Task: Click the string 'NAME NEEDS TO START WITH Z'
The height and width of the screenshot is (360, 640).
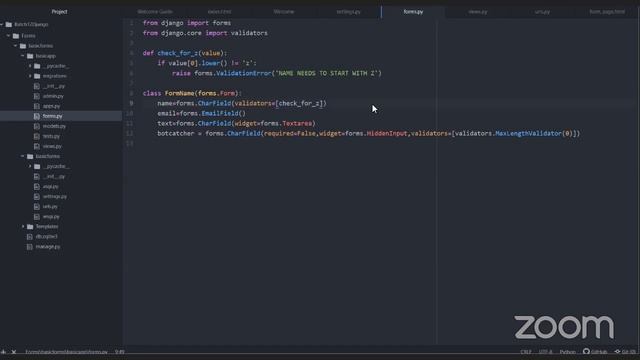Action: 327,73
